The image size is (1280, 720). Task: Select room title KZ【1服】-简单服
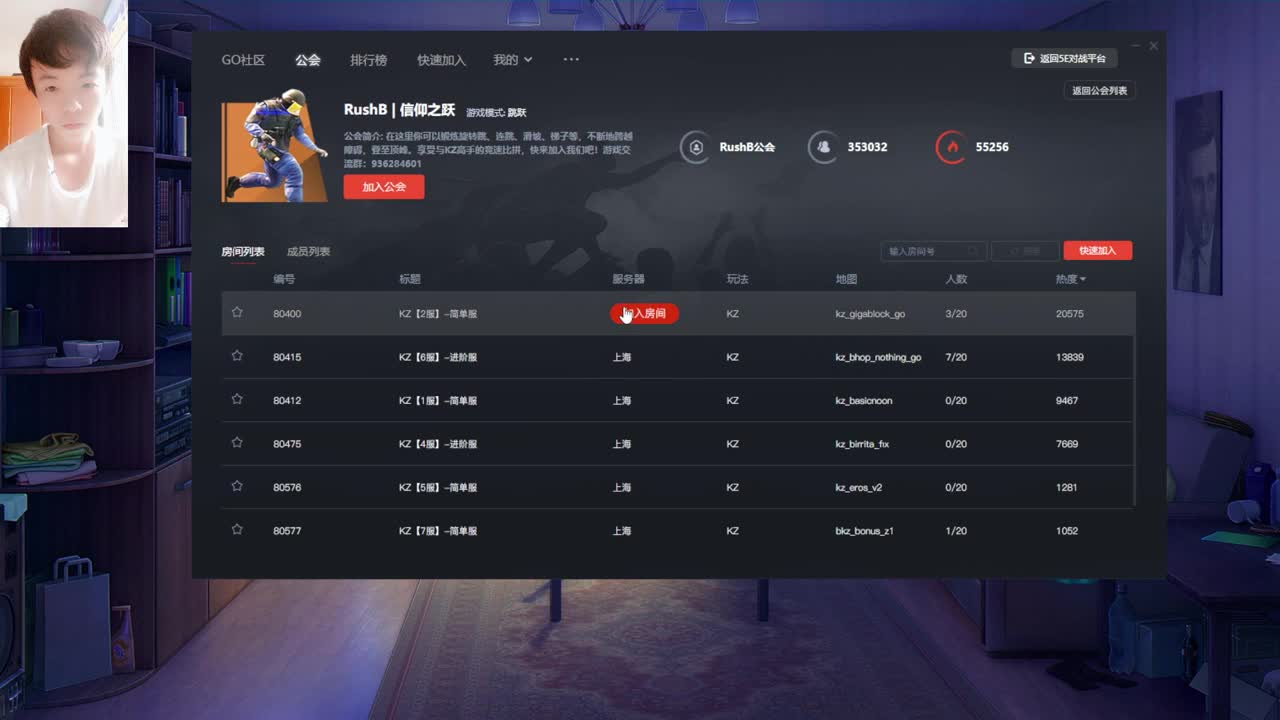(x=438, y=401)
